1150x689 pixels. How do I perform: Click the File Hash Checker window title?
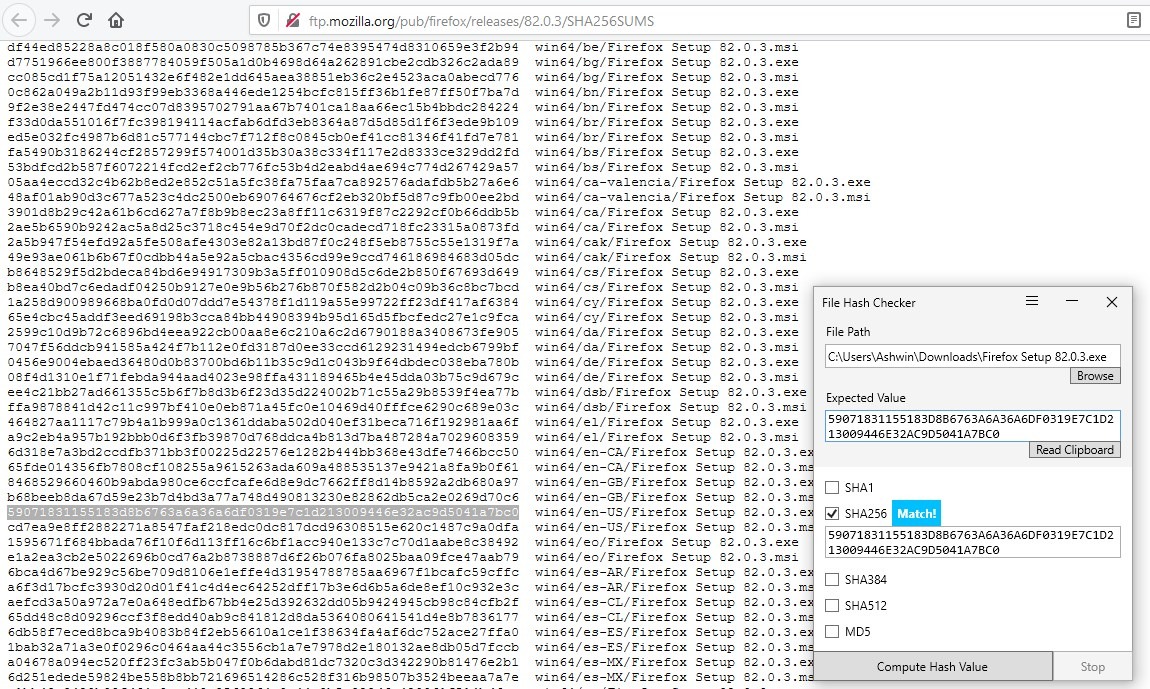[868, 302]
